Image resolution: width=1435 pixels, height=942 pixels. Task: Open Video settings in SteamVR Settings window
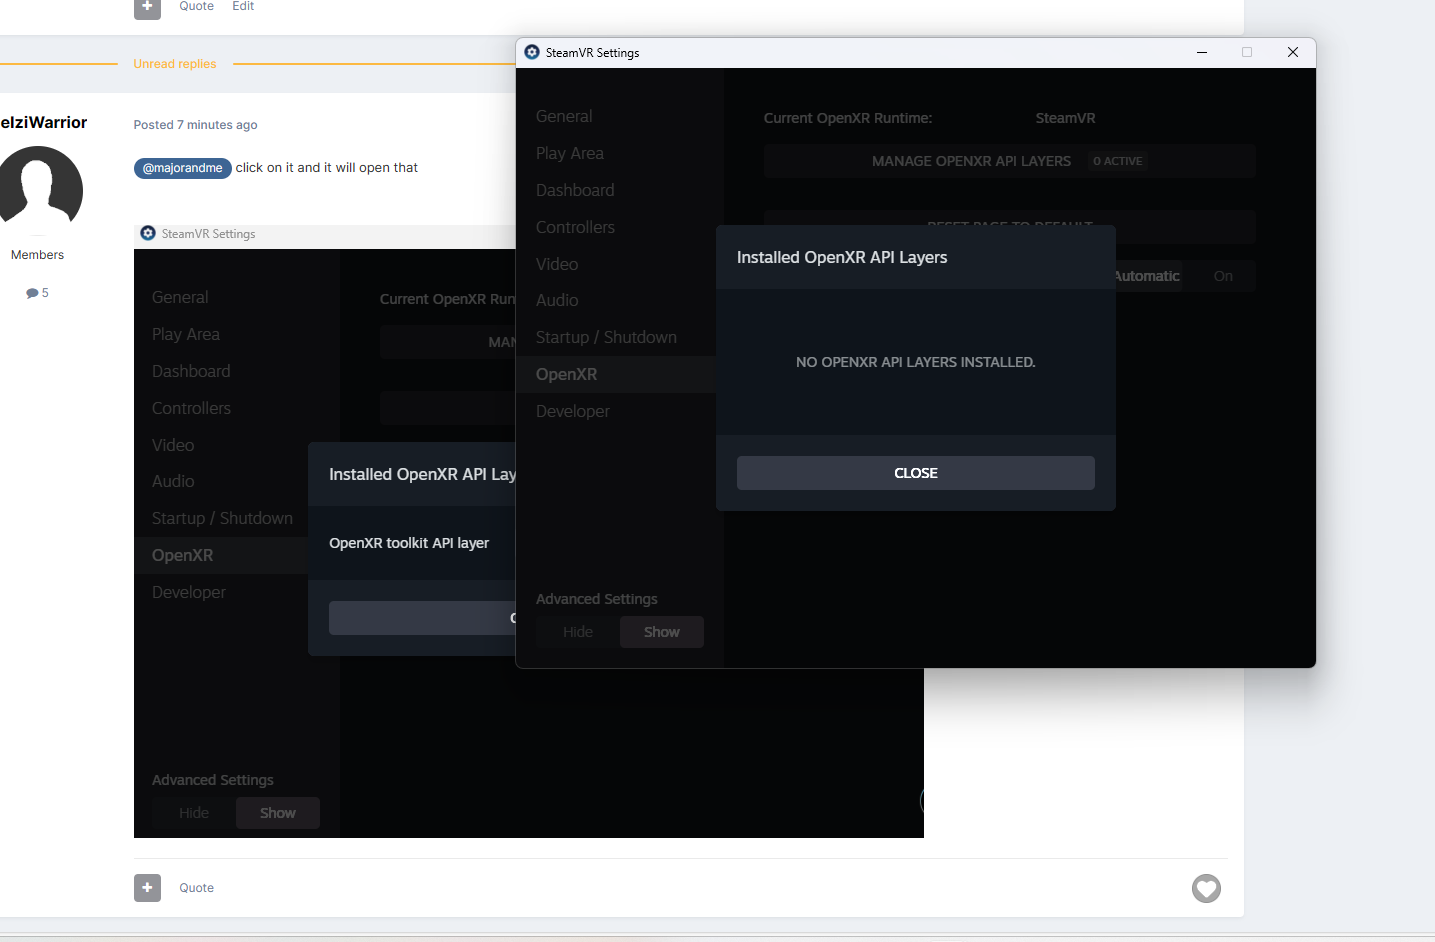point(557,264)
